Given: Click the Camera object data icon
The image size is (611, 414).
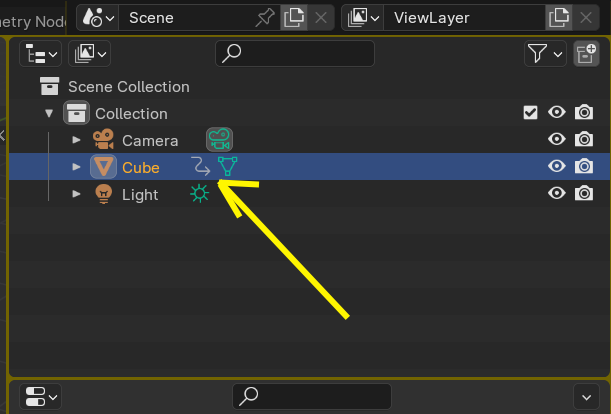Looking at the screenshot, I should (x=219, y=140).
